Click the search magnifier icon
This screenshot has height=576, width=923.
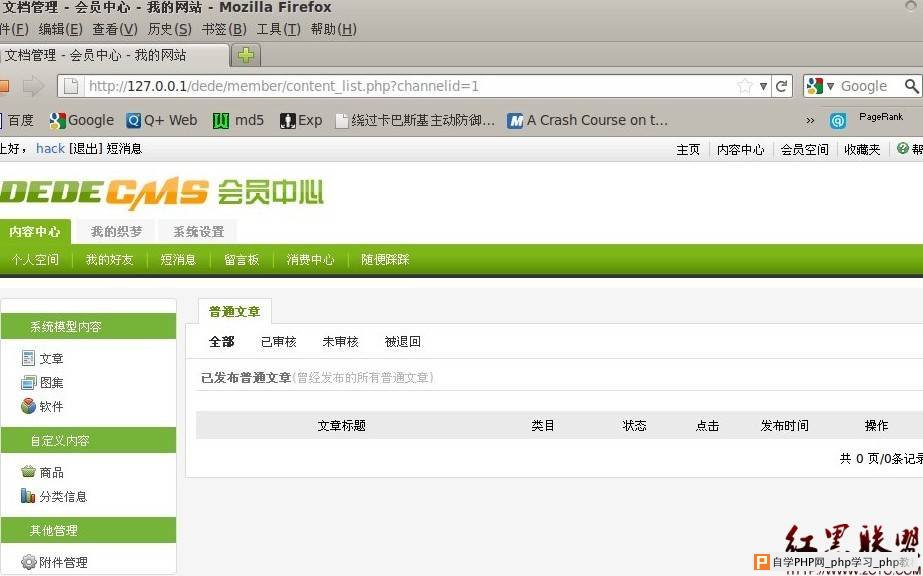coord(911,86)
